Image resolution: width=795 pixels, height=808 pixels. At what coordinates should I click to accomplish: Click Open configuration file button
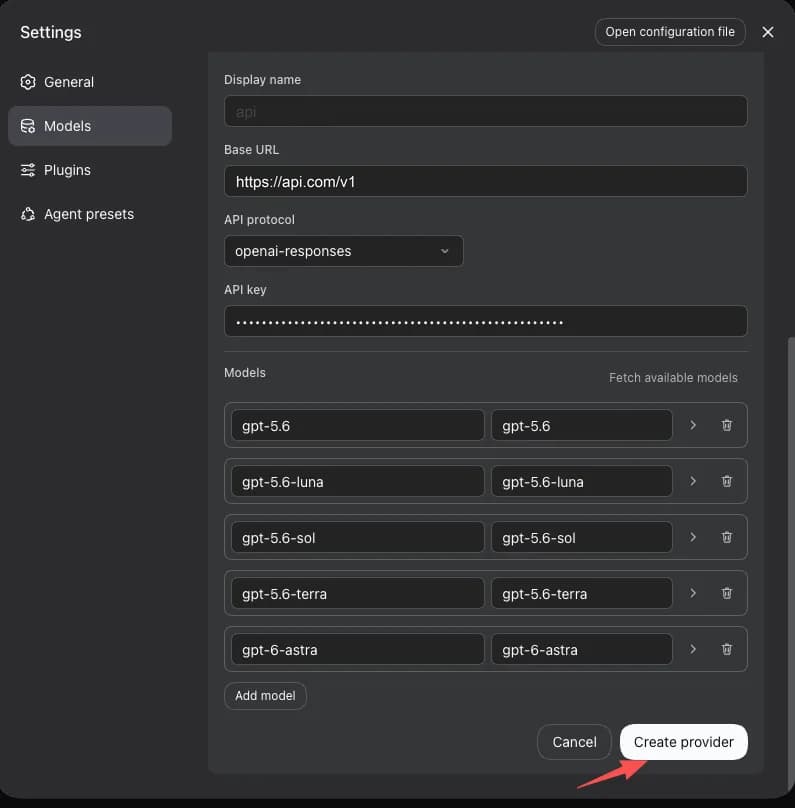pyautogui.click(x=670, y=32)
